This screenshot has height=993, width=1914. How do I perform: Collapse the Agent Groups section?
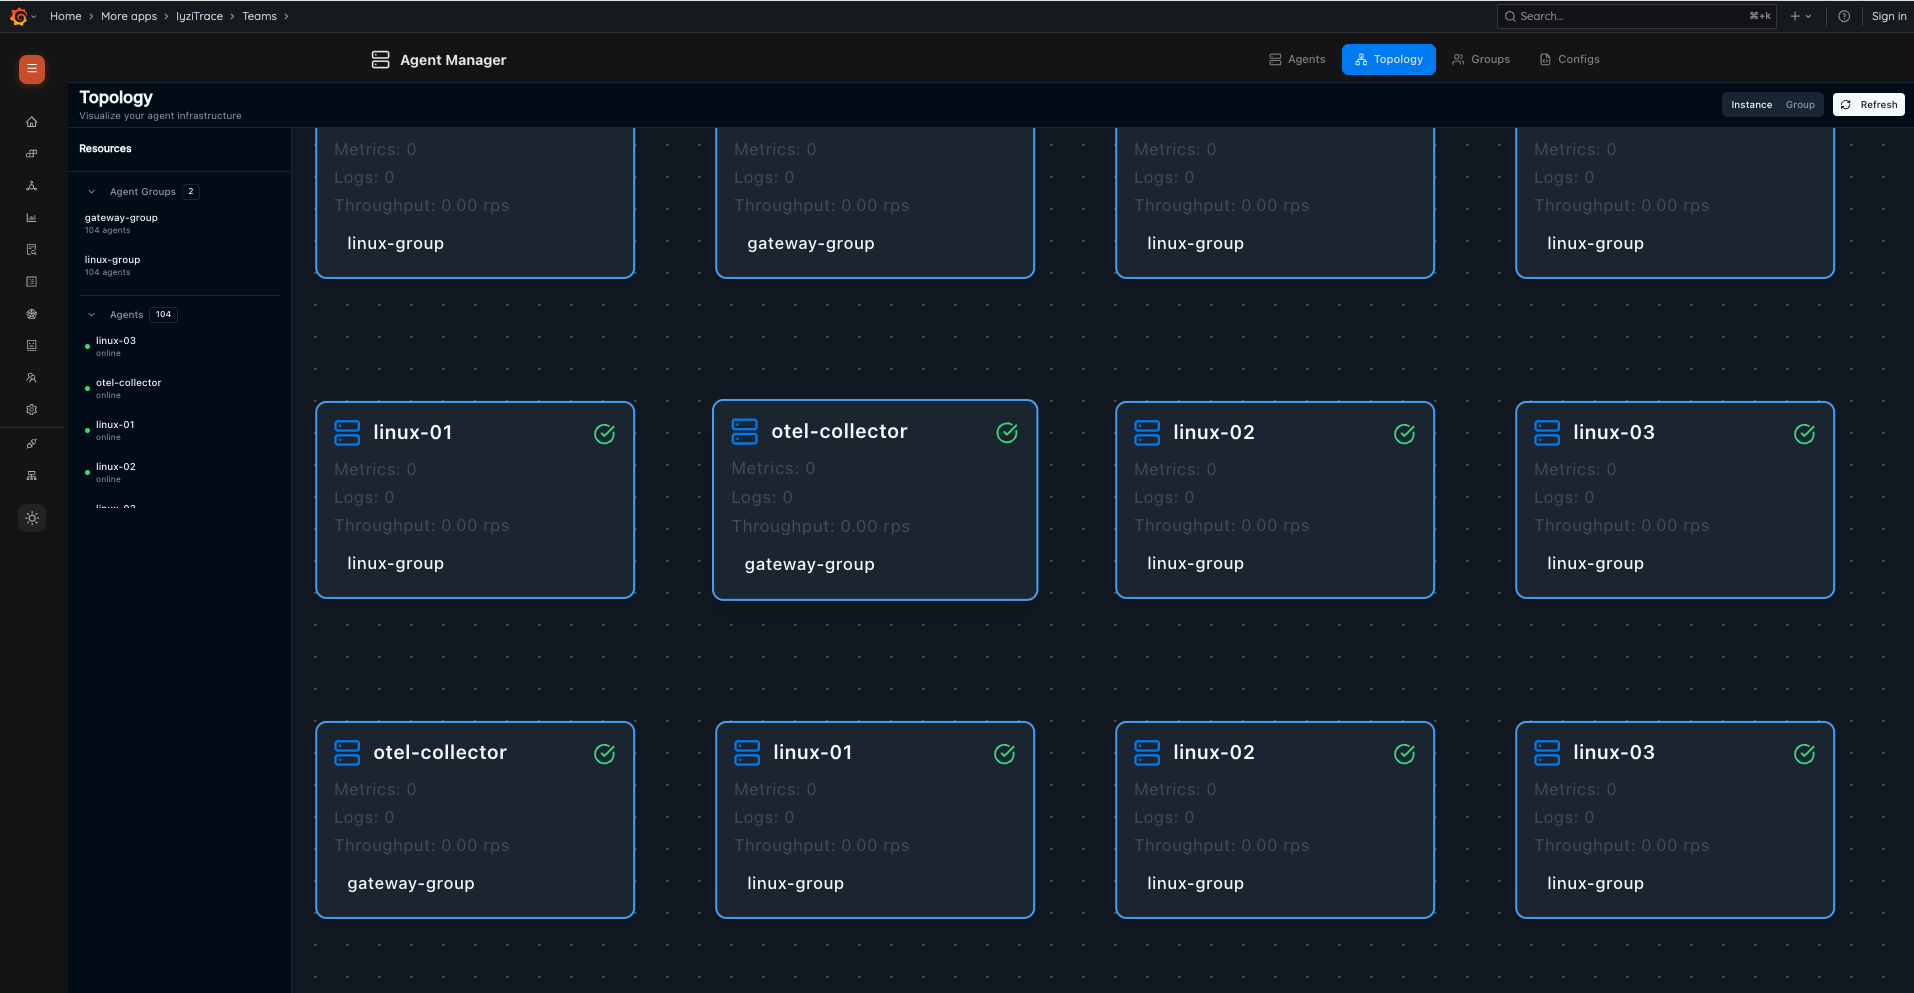[x=92, y=192]
